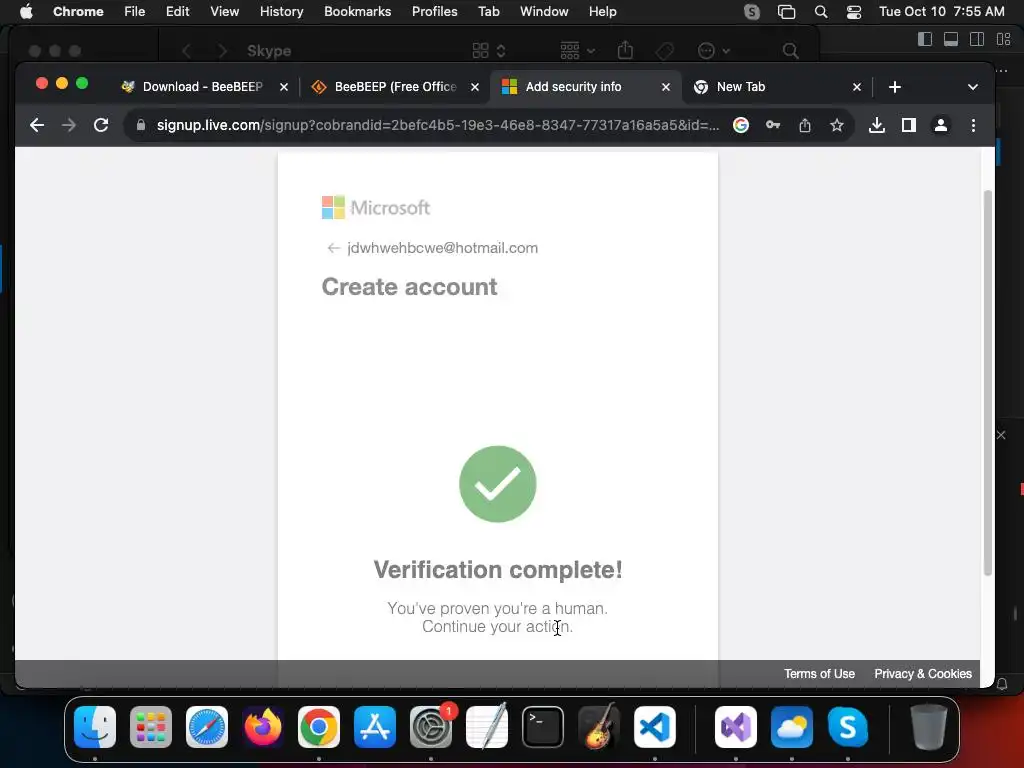Open Visual Studio Code from the Dock
1024x768 pixels.
(654, 727)
